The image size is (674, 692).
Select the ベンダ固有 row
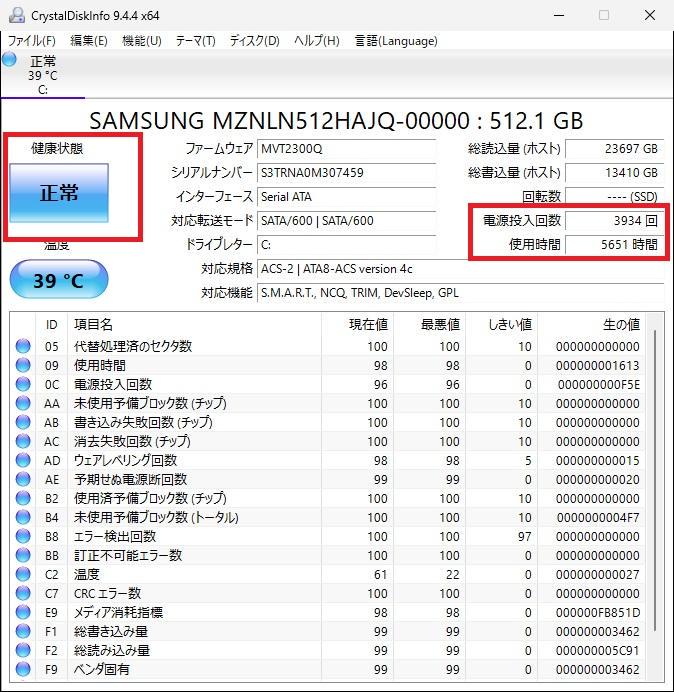pyautogui.click(x=327, y=669)
